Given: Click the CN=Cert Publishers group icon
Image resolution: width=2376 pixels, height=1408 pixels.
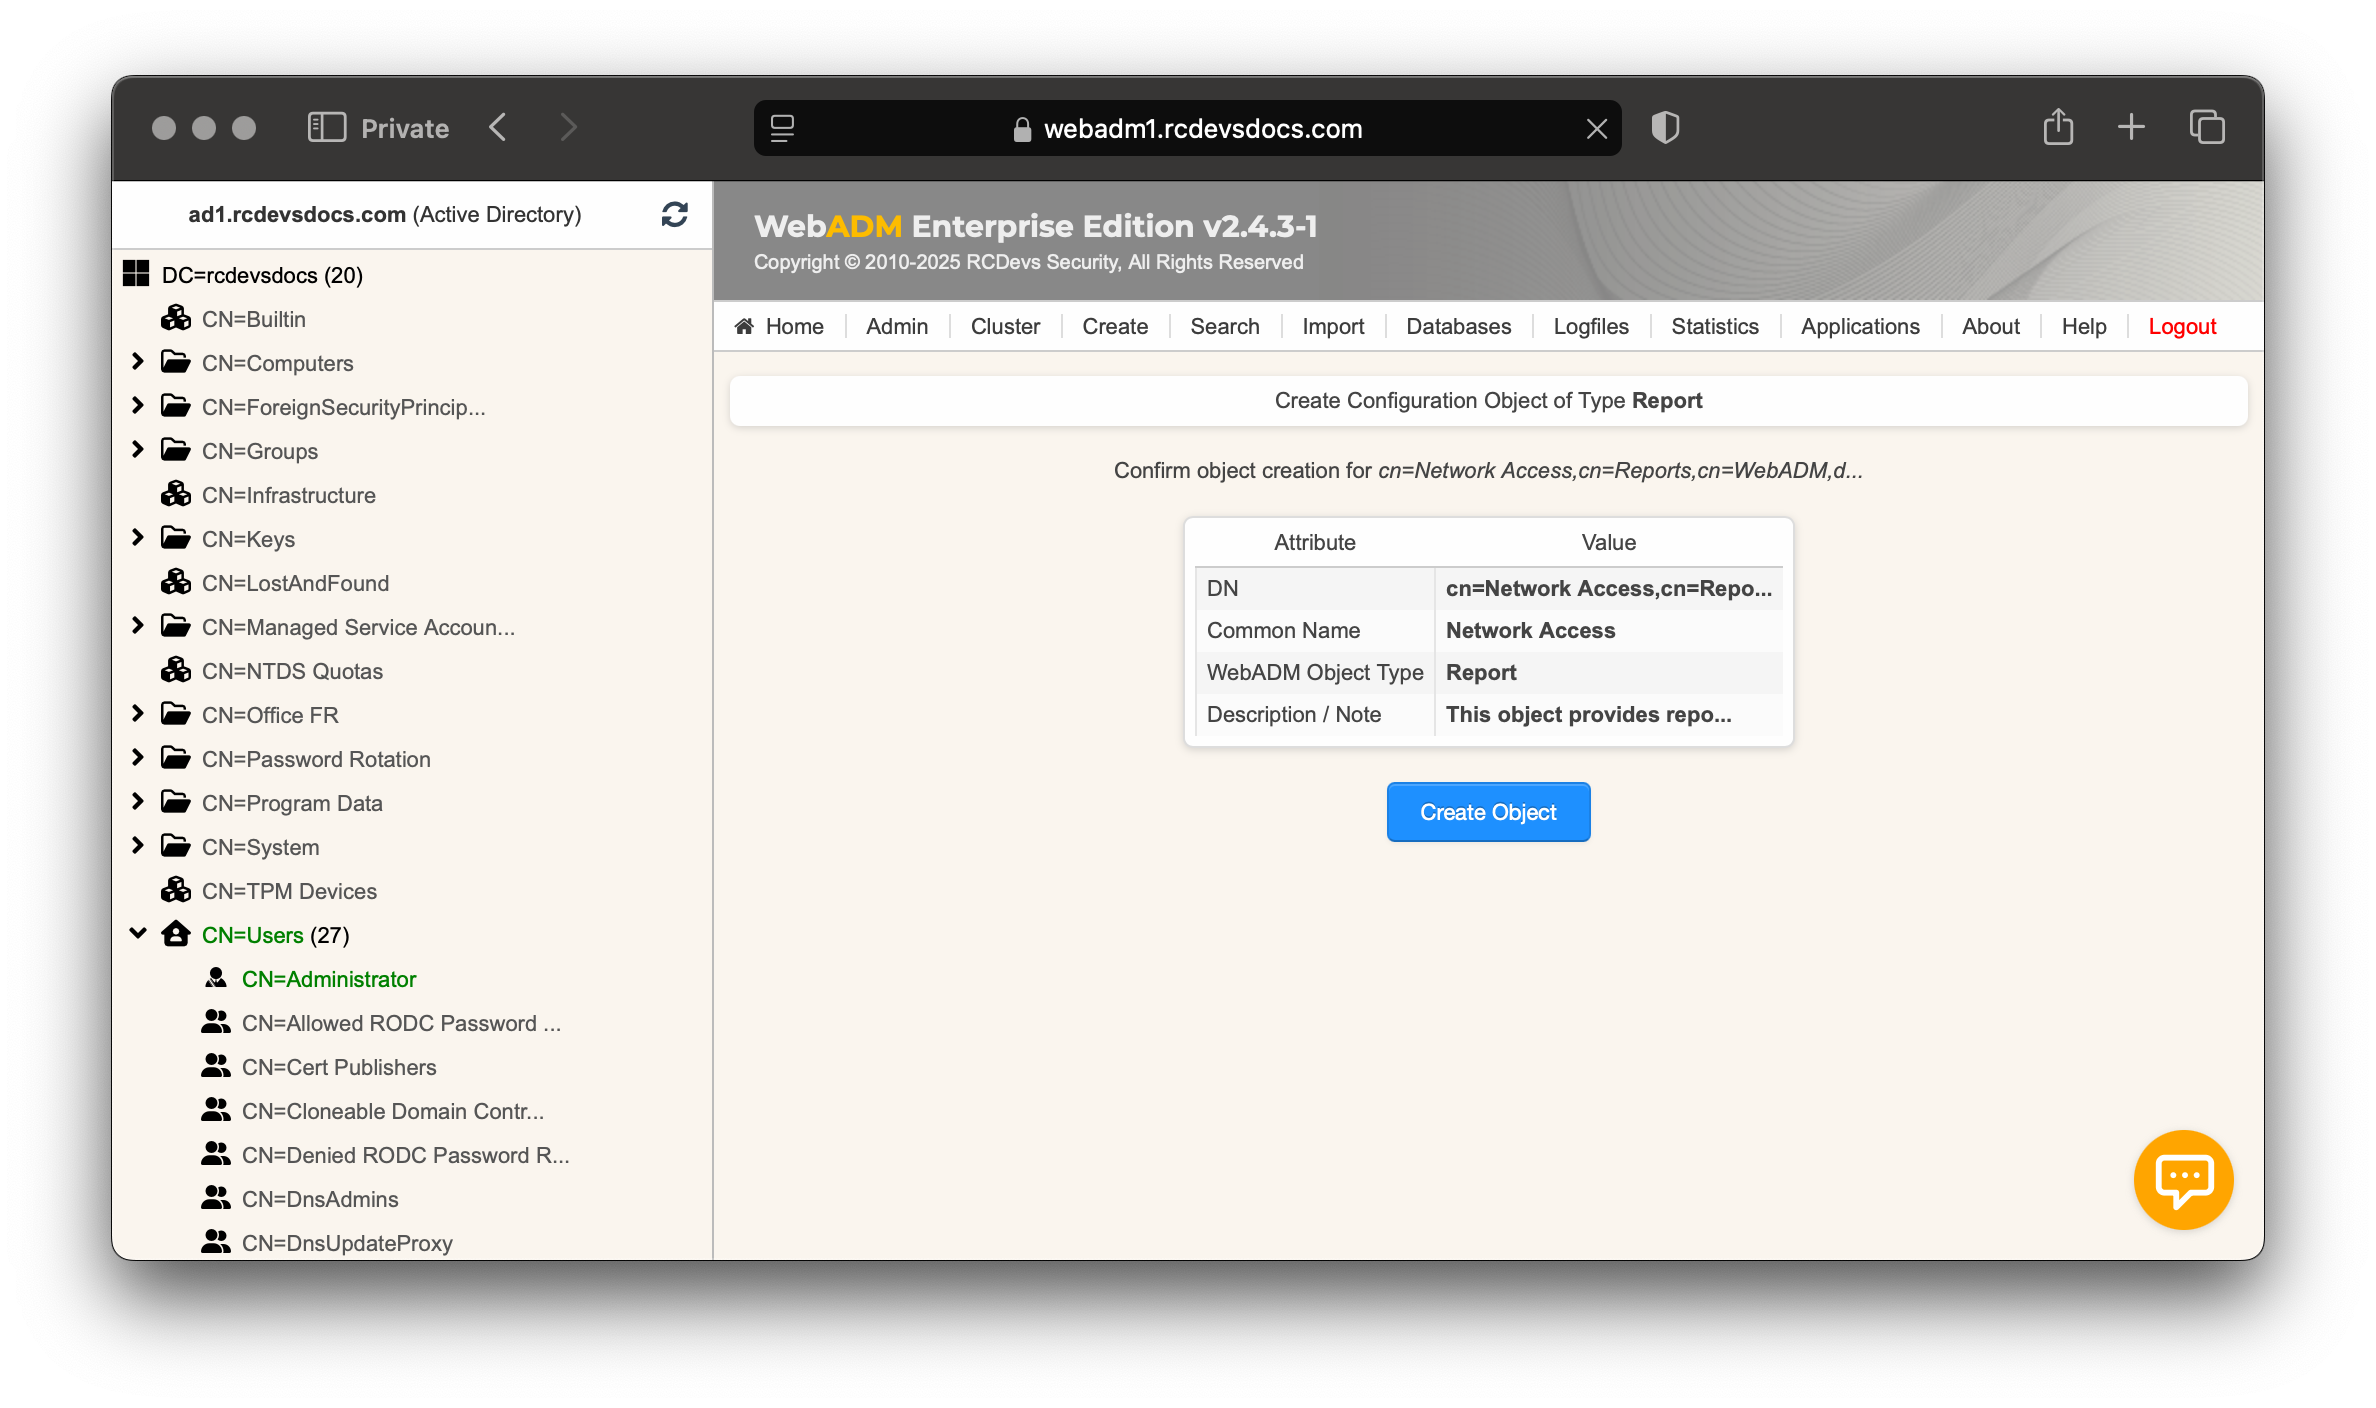Looking at the screenshot, I should point(216,1066).
